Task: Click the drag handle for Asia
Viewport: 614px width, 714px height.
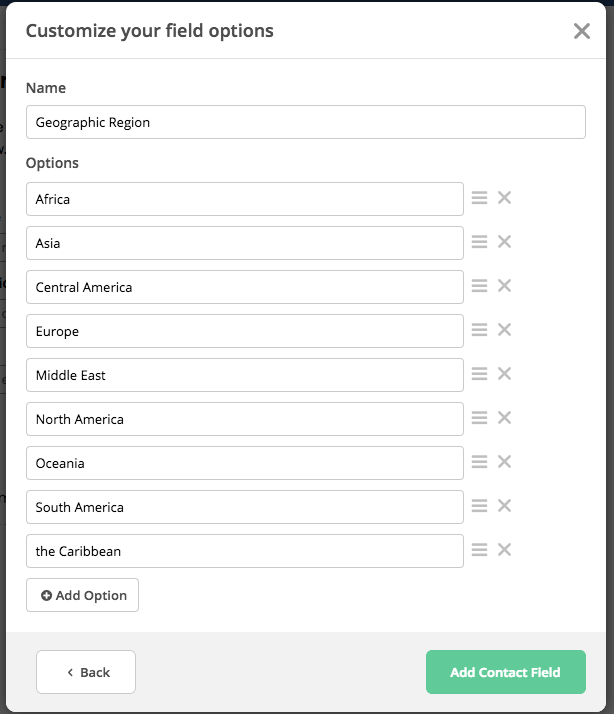Action: coord(479,242)
